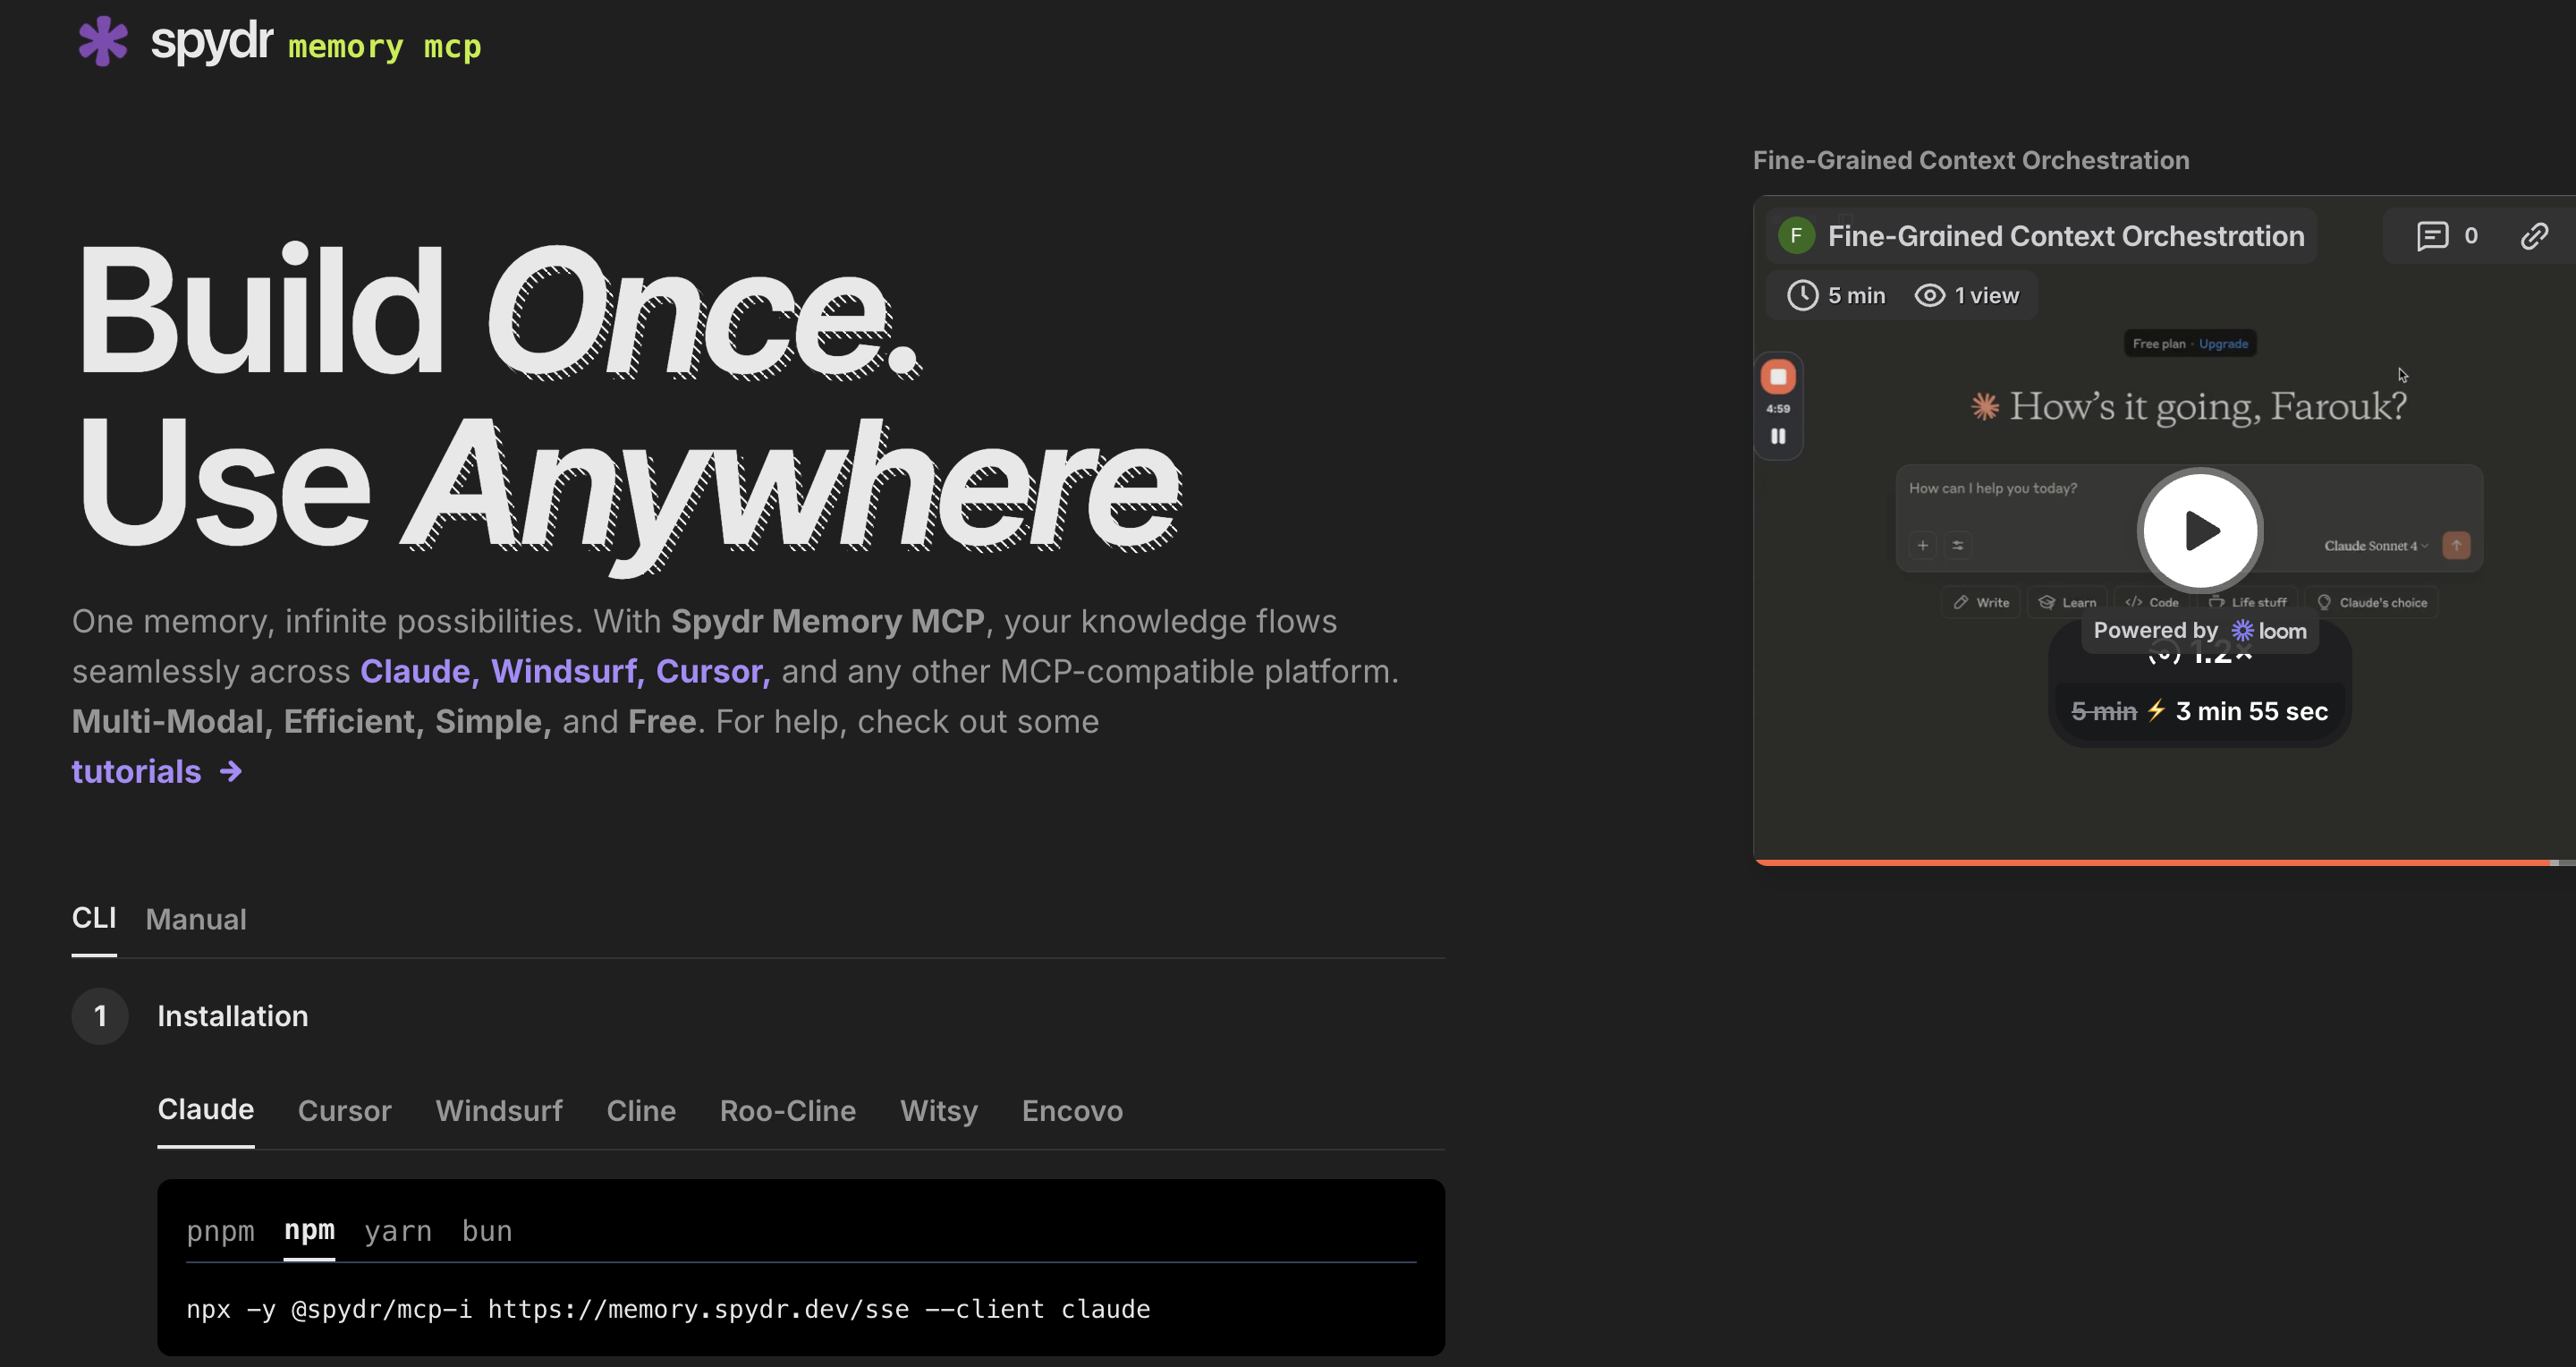The height and width of the screenshot is (1367, 2576).
Task: Select the Windsurf client tab
Action: click(x=499, y=1111)
